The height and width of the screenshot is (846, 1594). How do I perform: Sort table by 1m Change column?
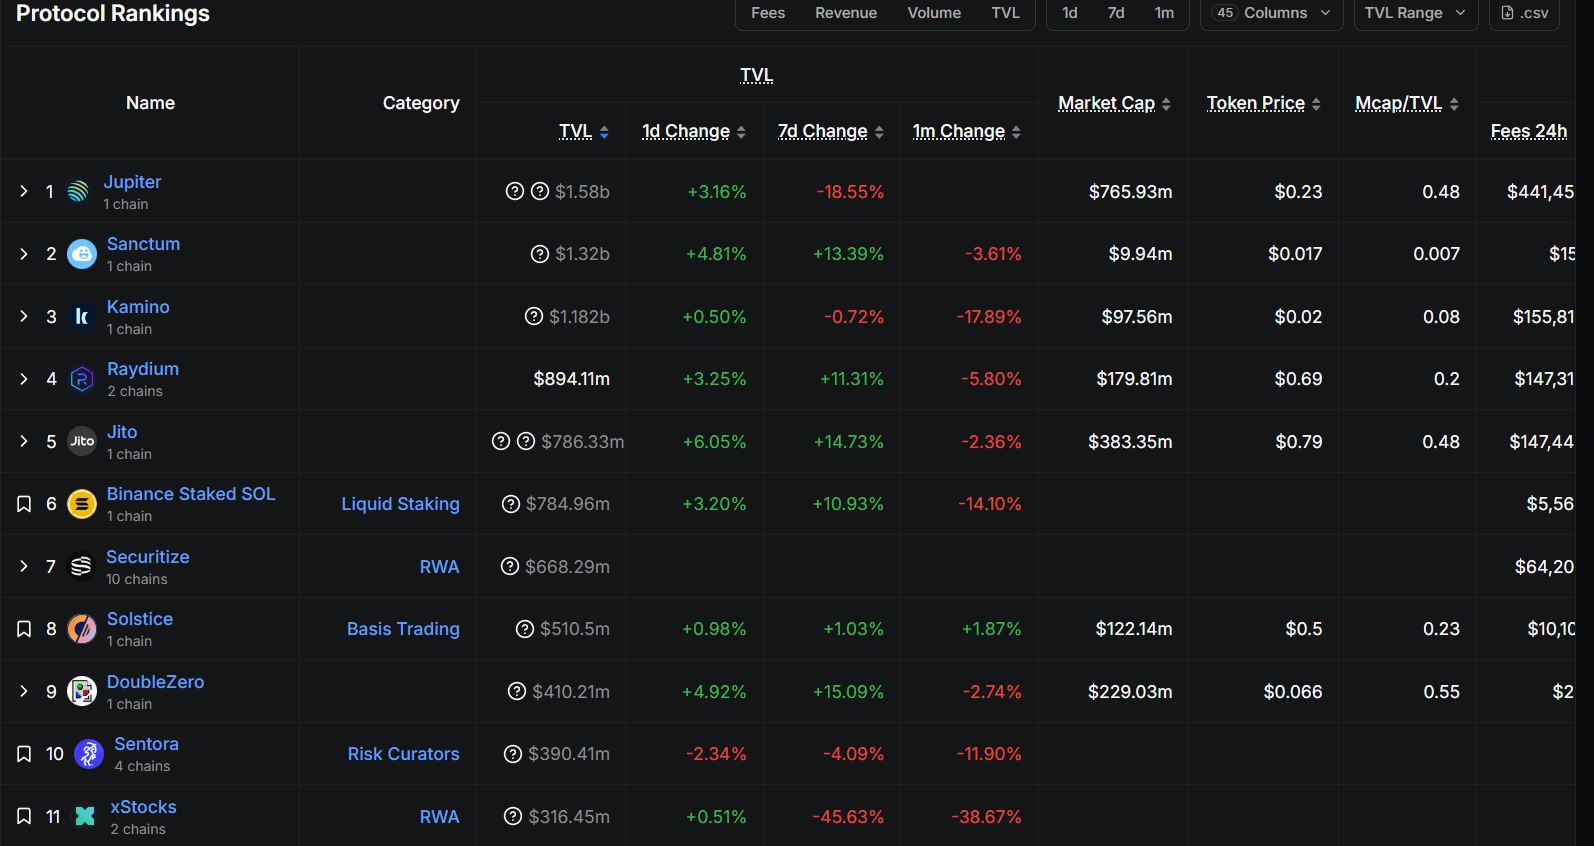pos(967,131)
